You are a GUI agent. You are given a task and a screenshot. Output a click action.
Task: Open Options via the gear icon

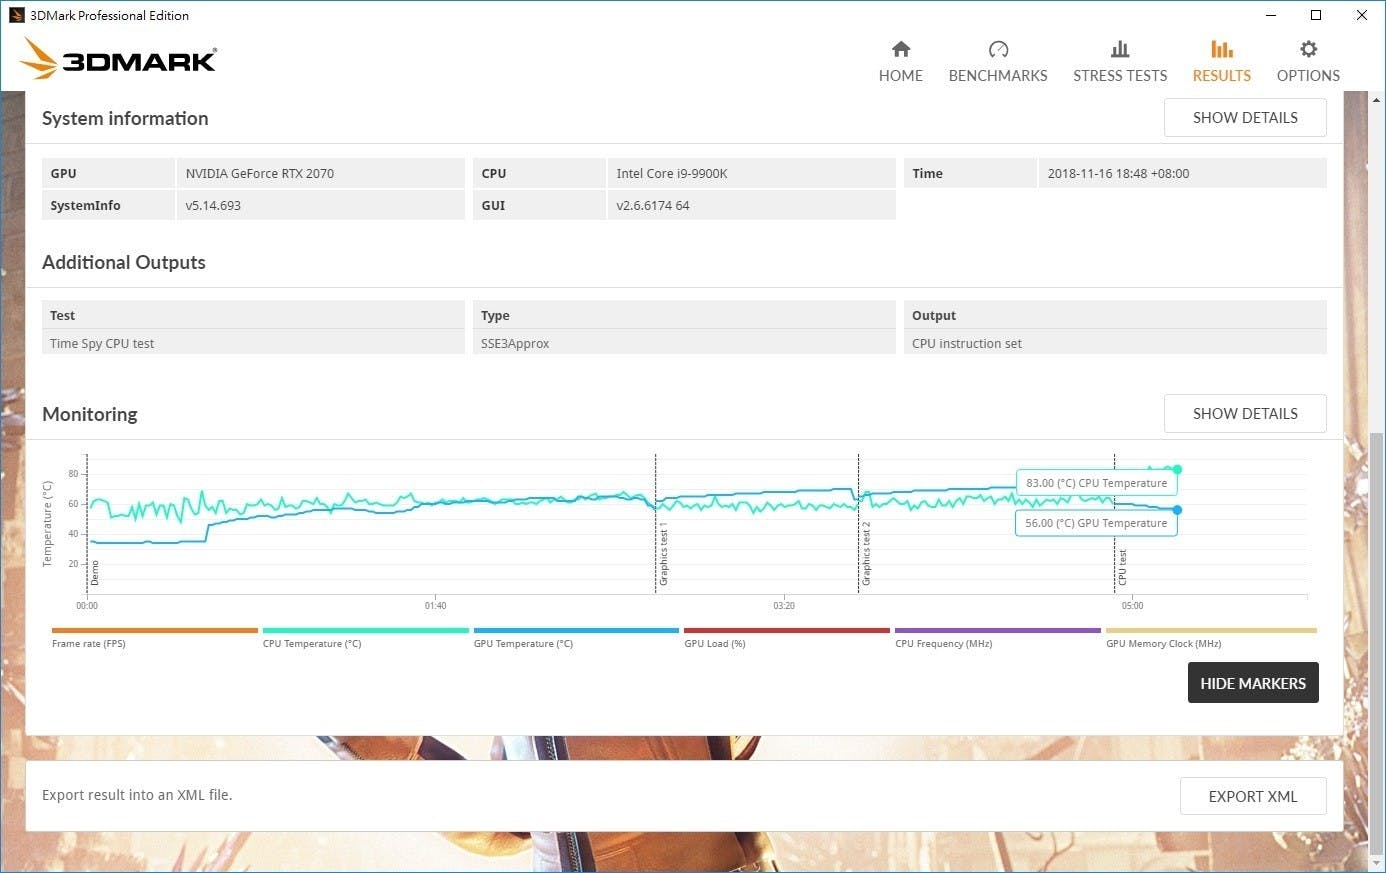(x=1308, y=50)
